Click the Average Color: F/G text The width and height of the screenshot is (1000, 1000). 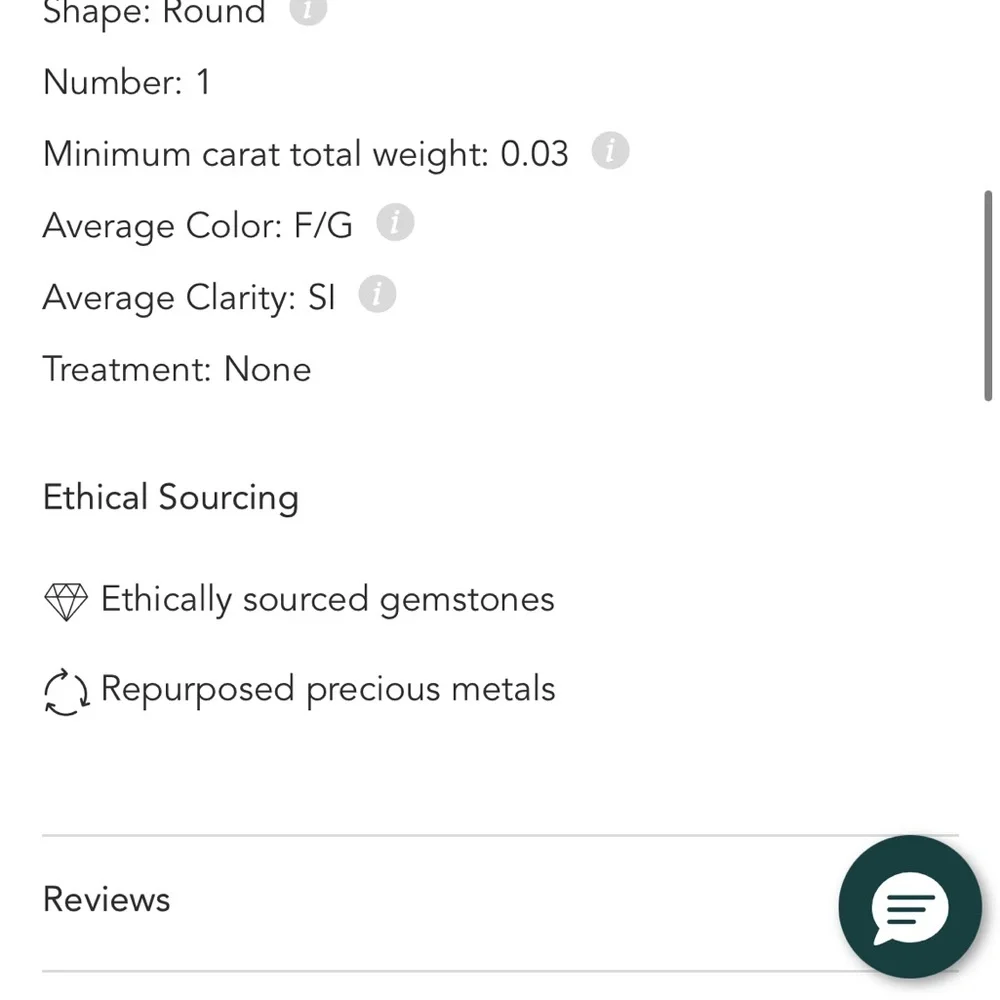[x=198, y=225]
